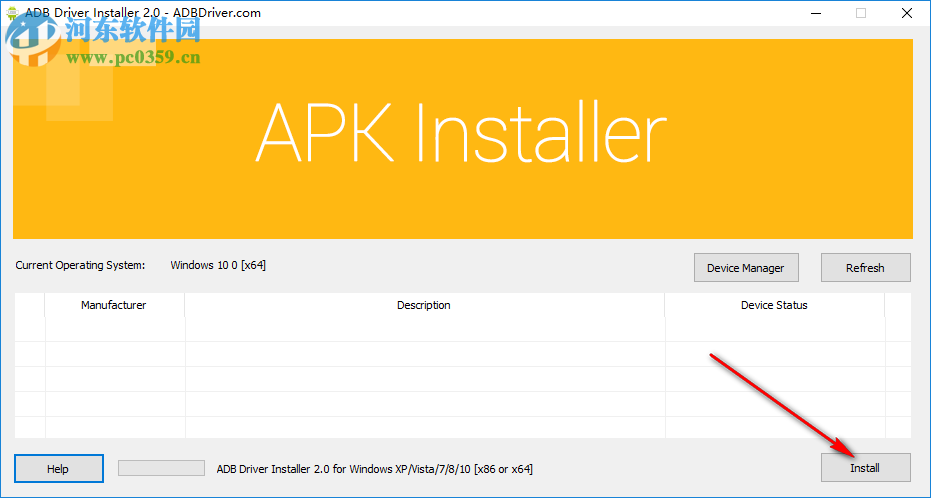
Task: Sort by Description column header
Action: point(424,305)
